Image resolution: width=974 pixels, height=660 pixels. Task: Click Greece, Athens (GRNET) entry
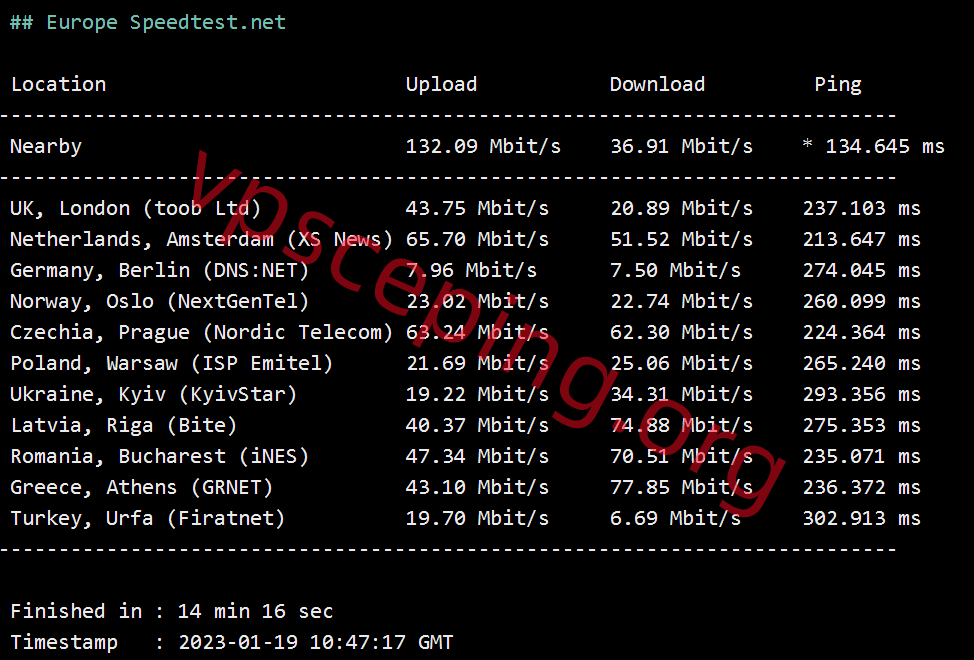click(142, 487)
